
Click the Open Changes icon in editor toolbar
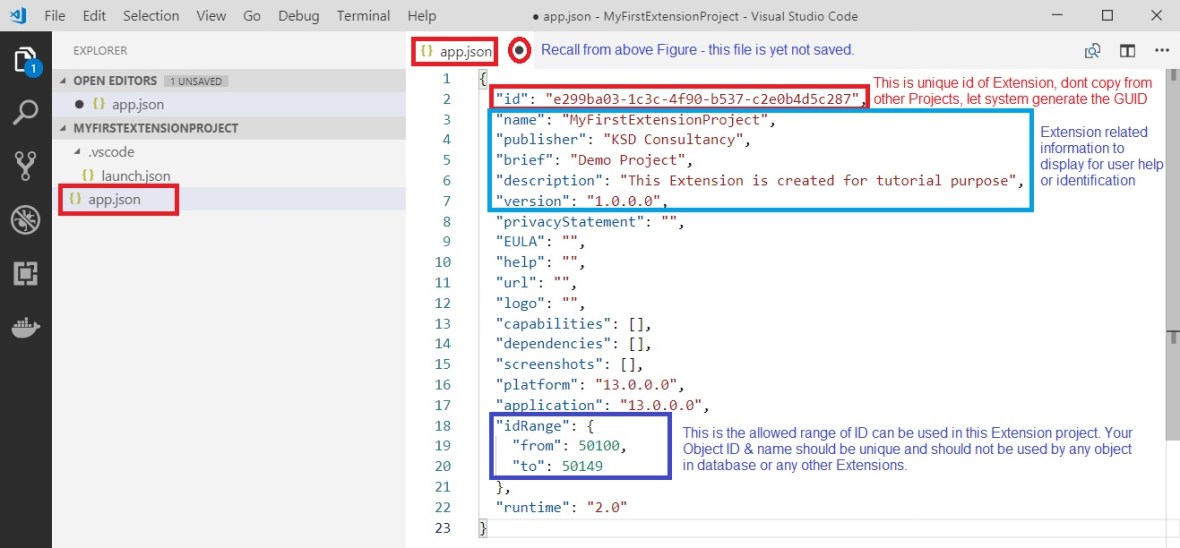[1093, 51]
